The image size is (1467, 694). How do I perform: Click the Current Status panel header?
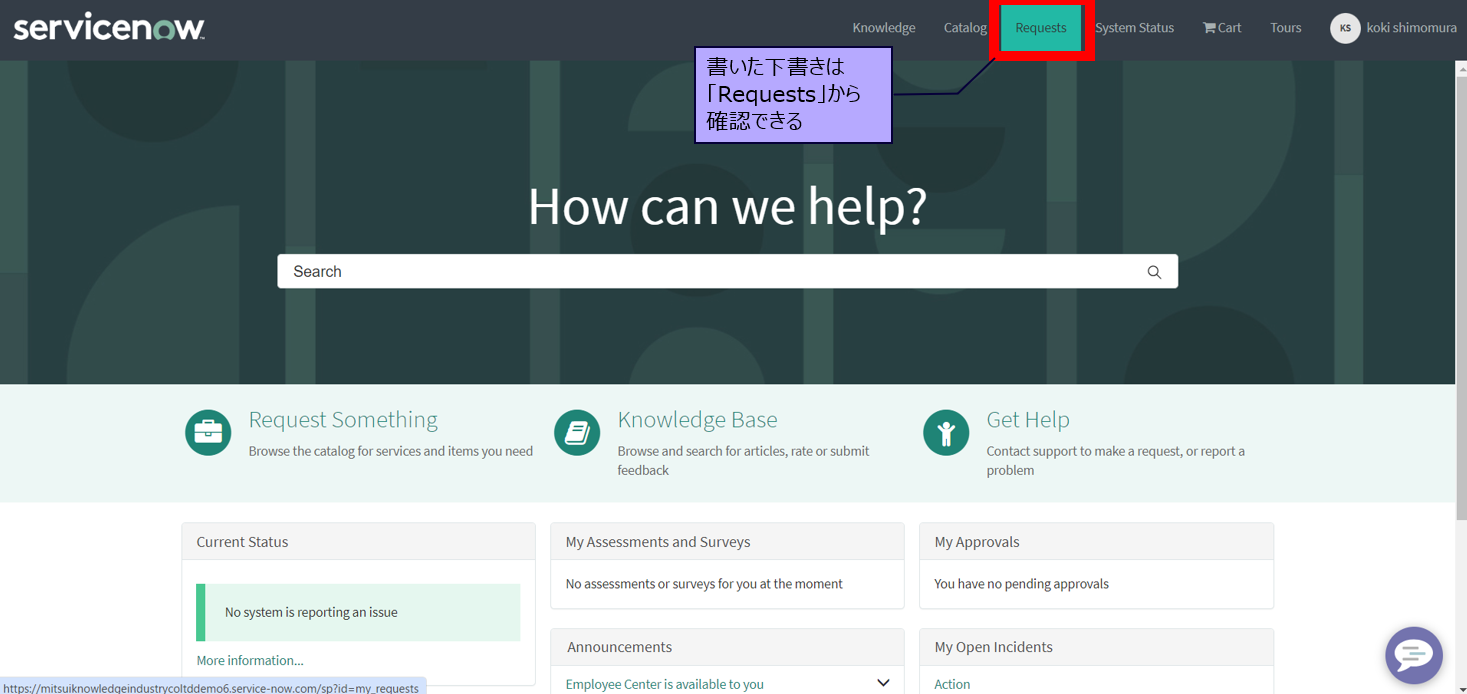[358, 541]
